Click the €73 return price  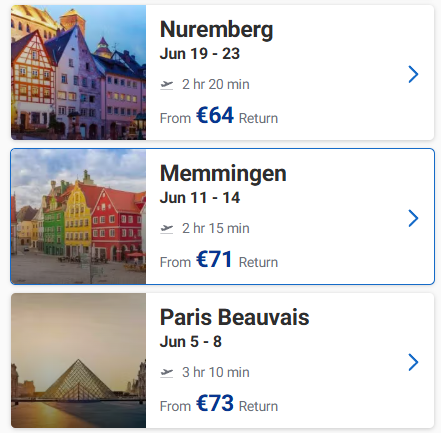215,403
